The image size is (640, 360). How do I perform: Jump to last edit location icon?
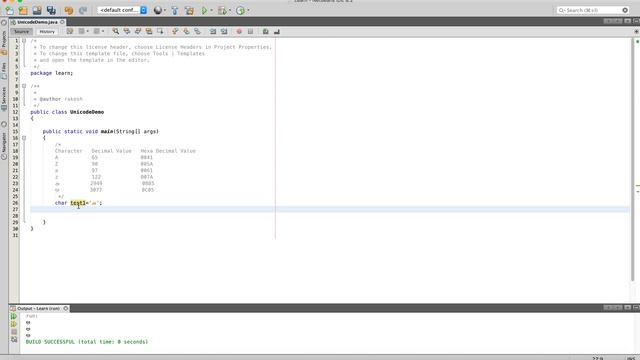point(70,31)
